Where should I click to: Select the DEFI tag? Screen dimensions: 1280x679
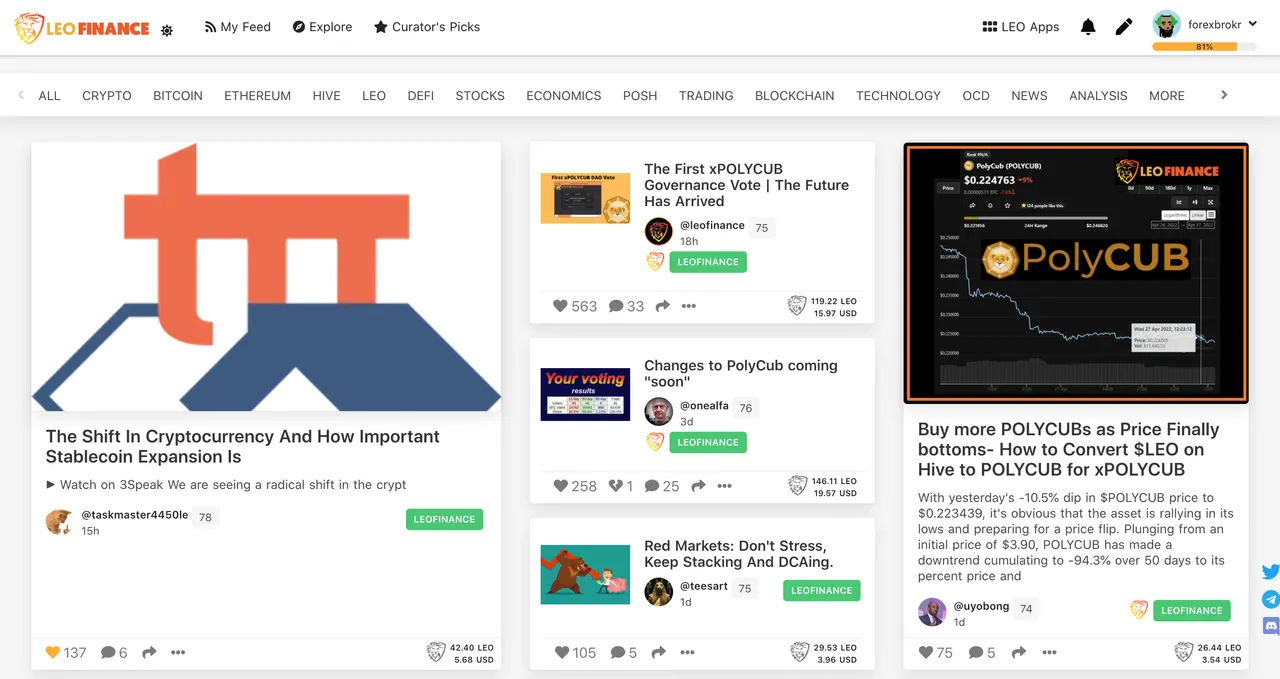420,96
